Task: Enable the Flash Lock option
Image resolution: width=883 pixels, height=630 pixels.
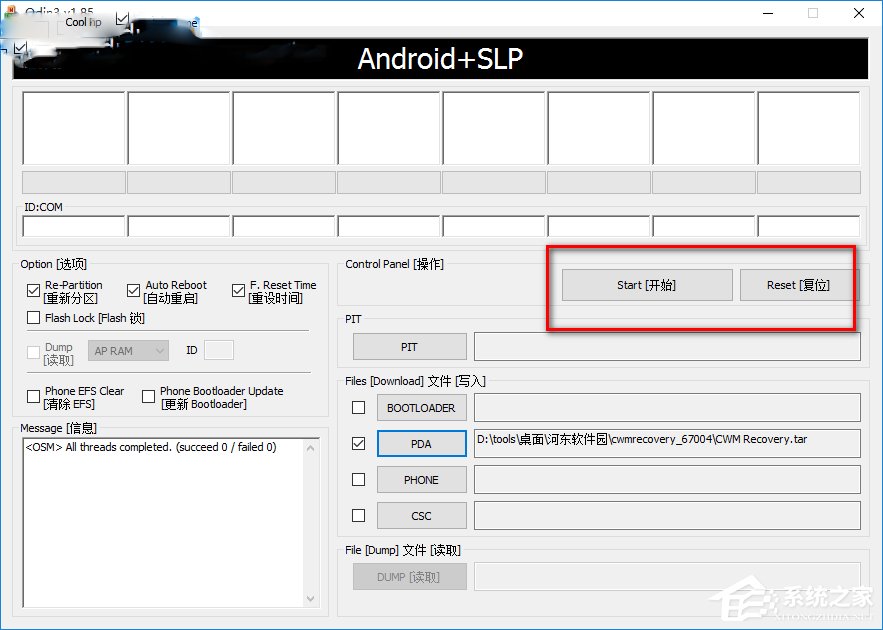Action: click(33, 318)
